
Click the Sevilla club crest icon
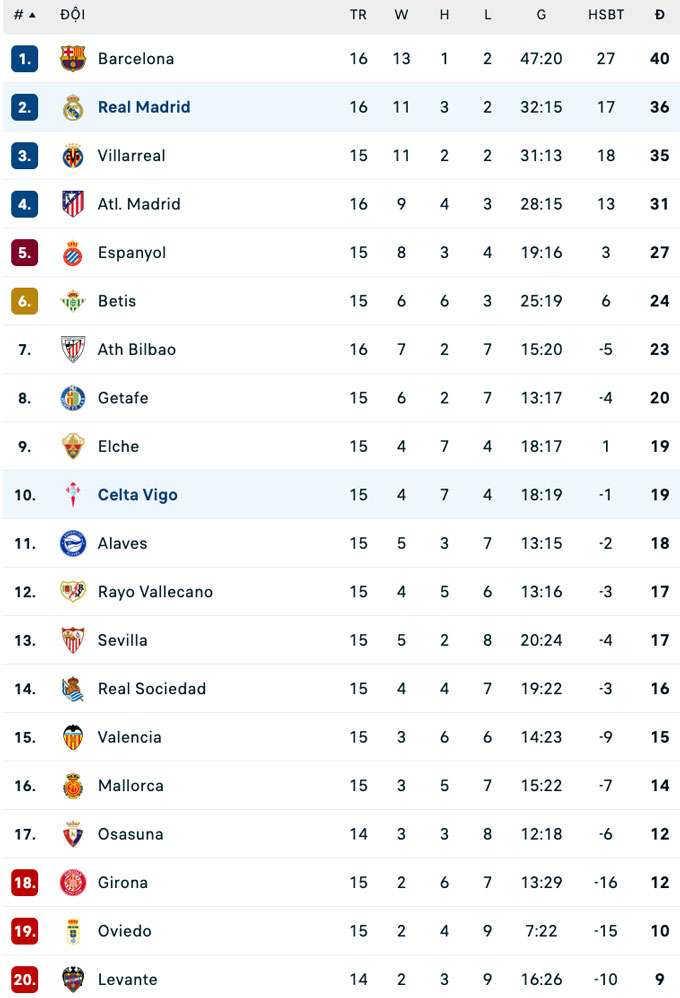point(73,640)
